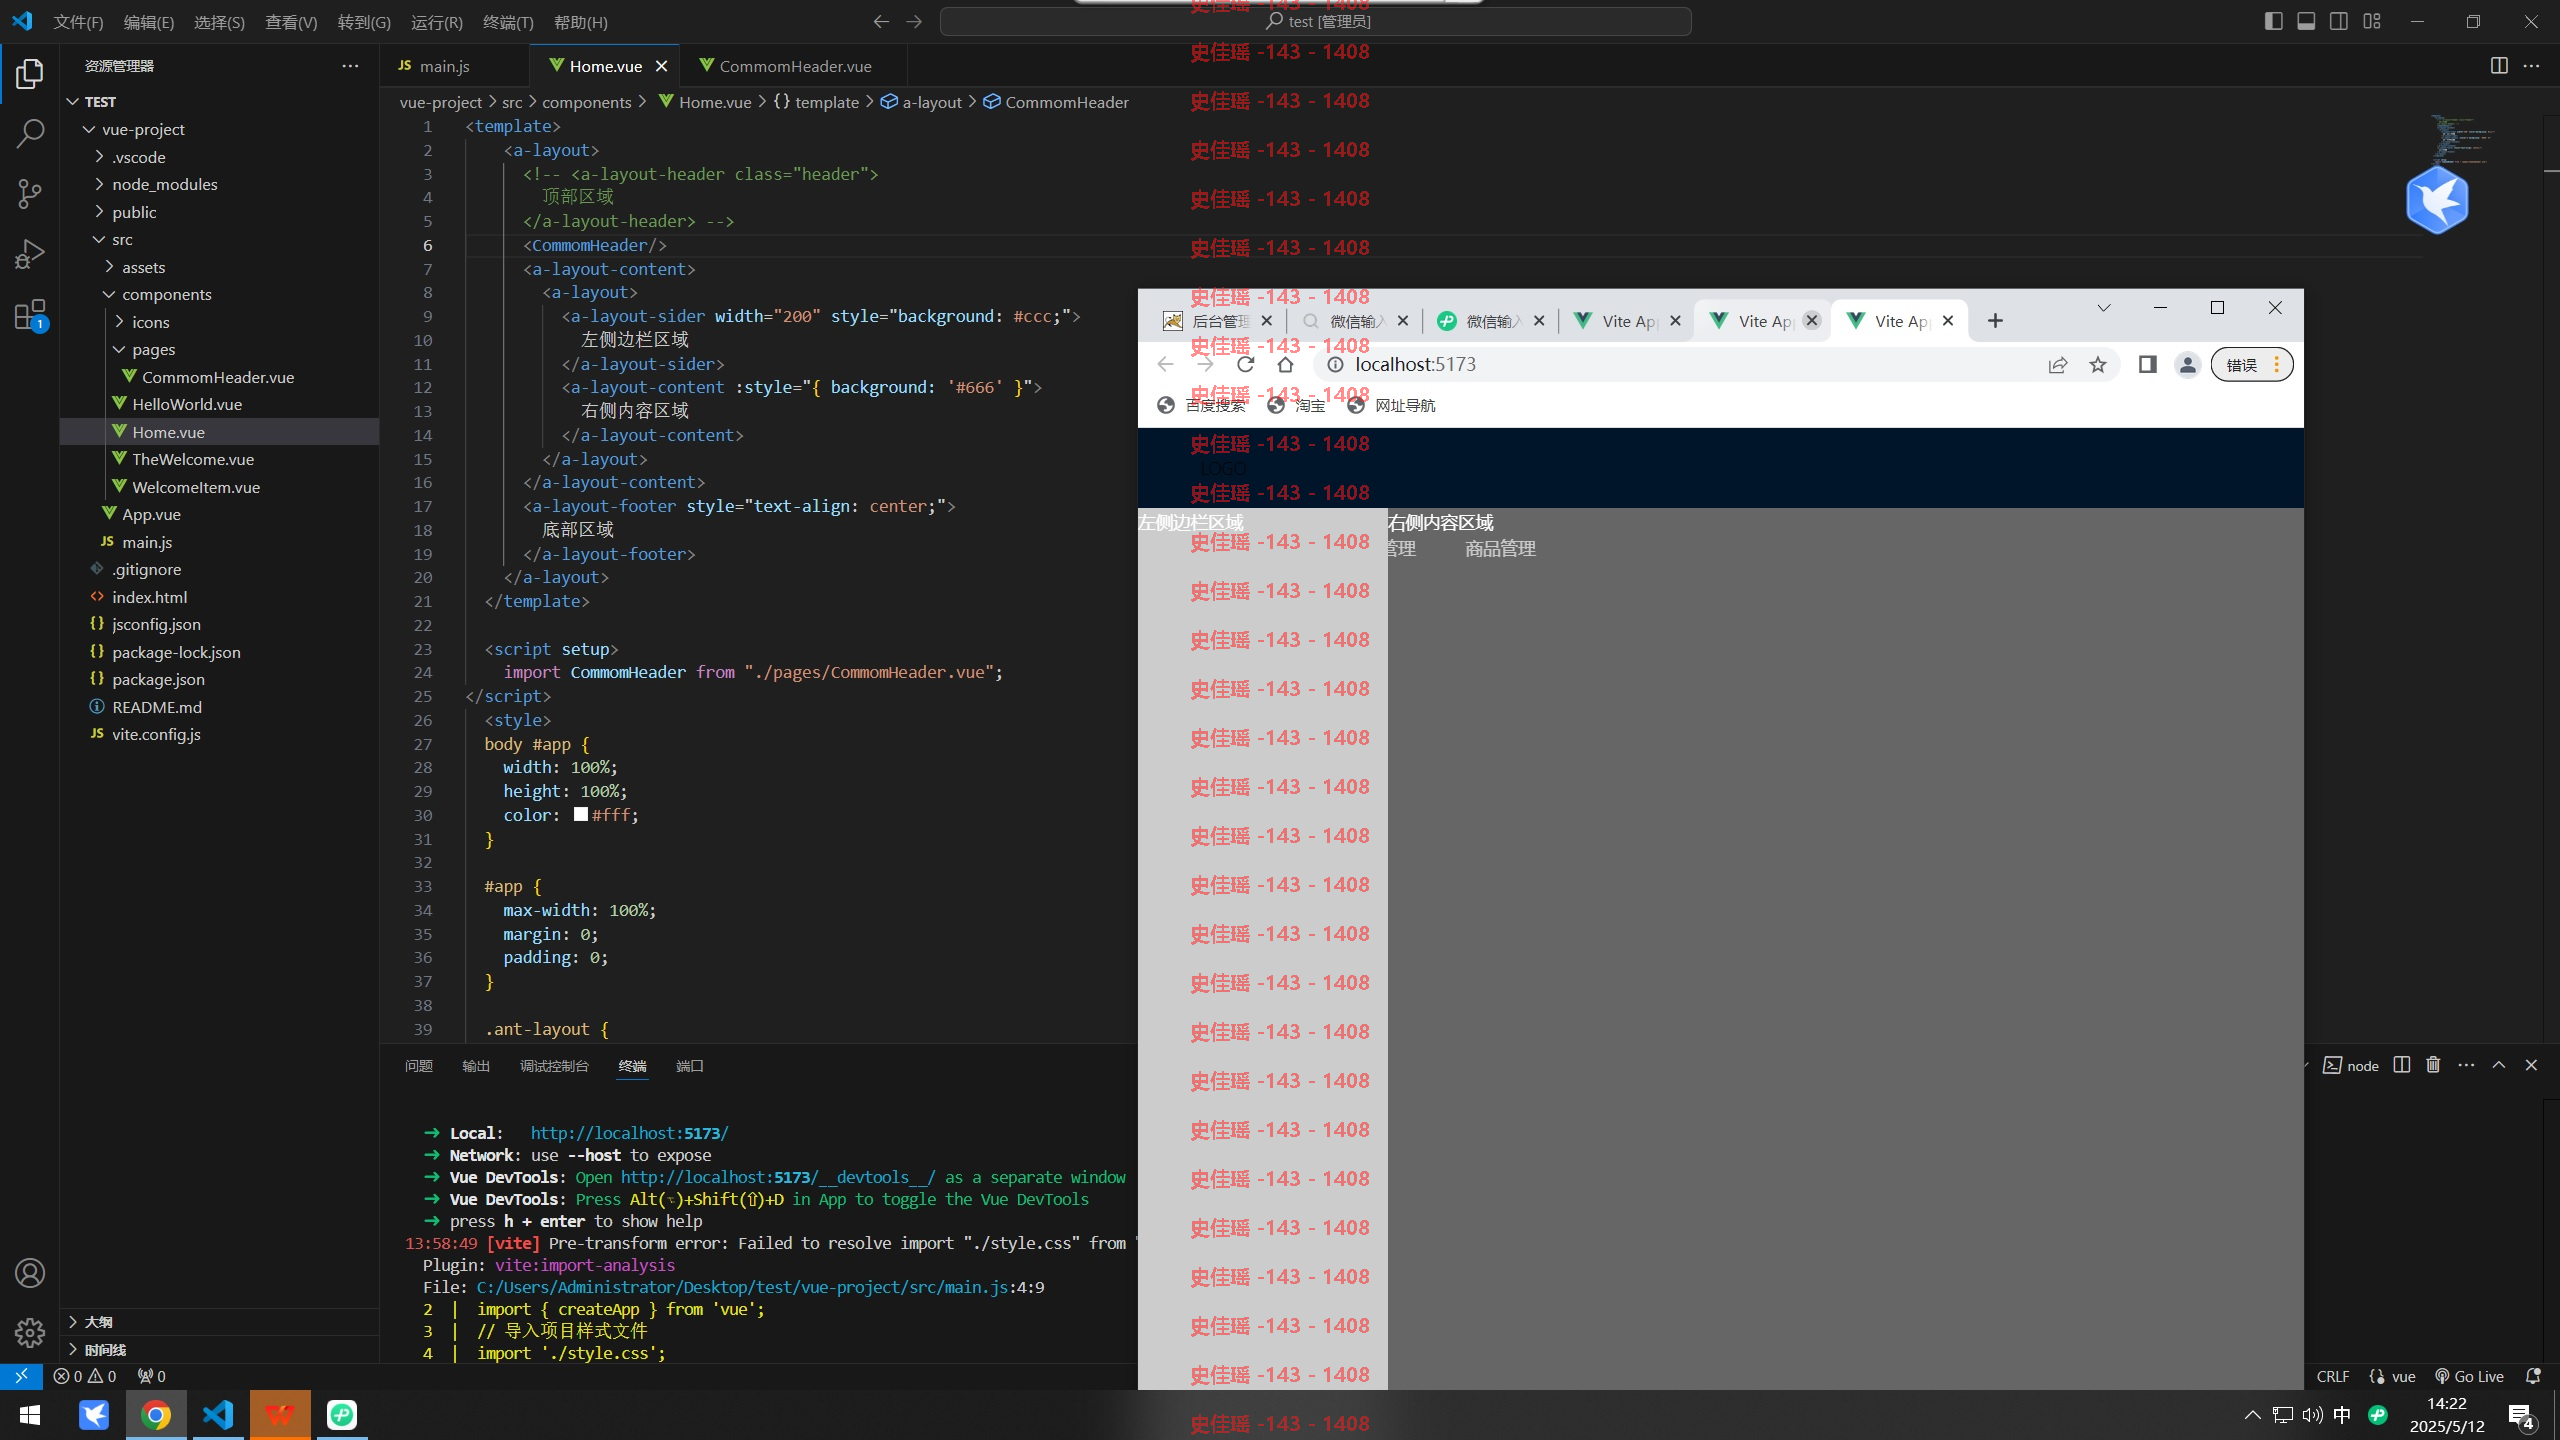Go to home page in Chrome window
This screenshot has width=2560, height=1440.
(x=1285, y=365)
